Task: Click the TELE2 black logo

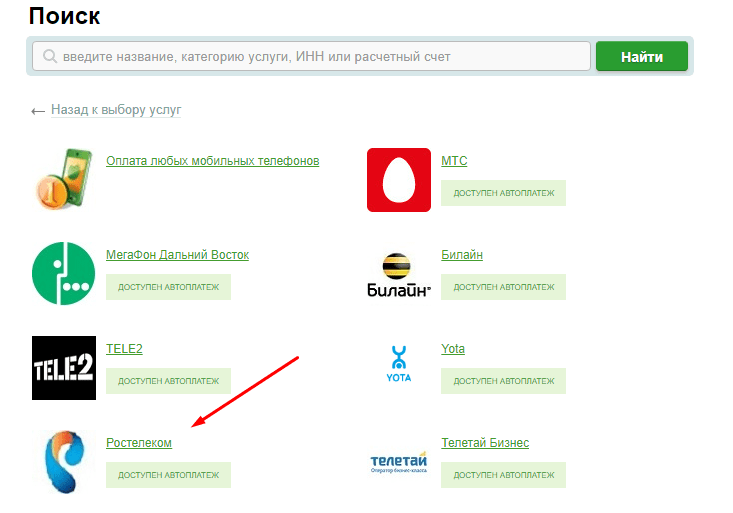Action: pos(64,367)
